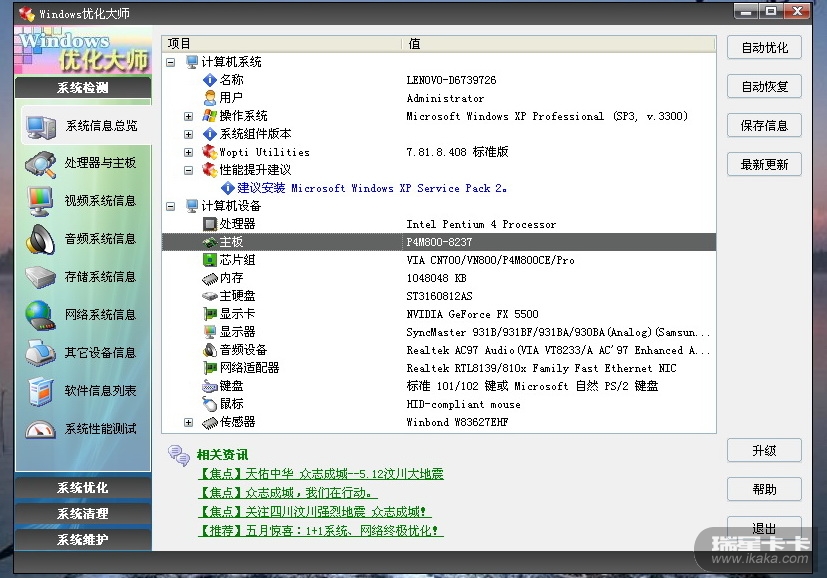Expand the 传感器 tree node
The image size is (827, 578).
(188, 422)
